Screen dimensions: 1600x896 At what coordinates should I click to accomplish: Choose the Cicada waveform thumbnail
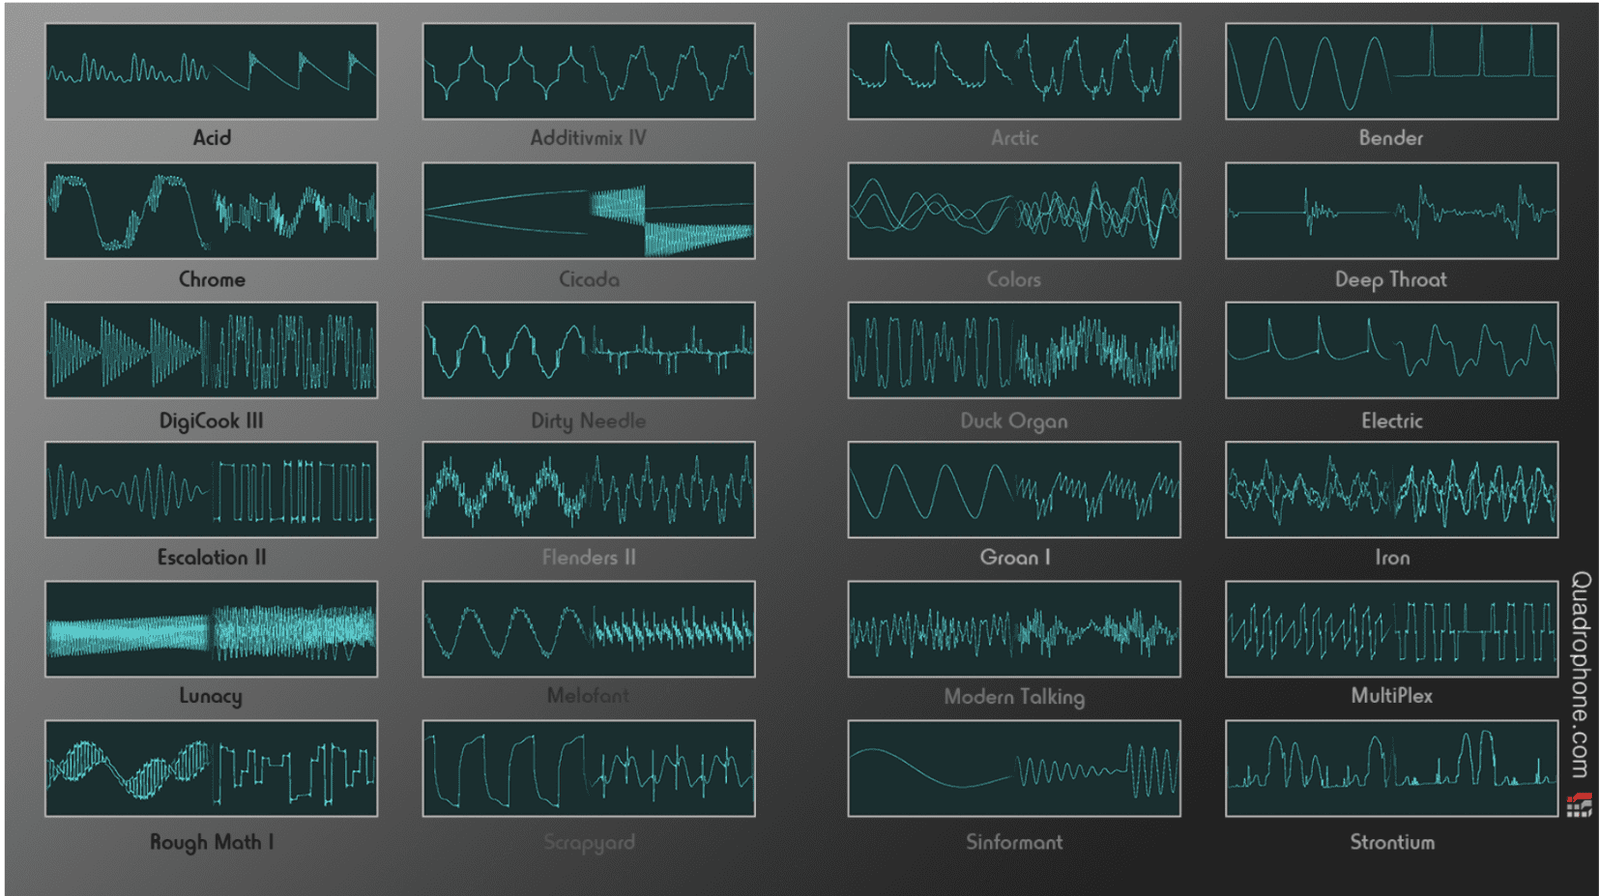pos(588,211)
